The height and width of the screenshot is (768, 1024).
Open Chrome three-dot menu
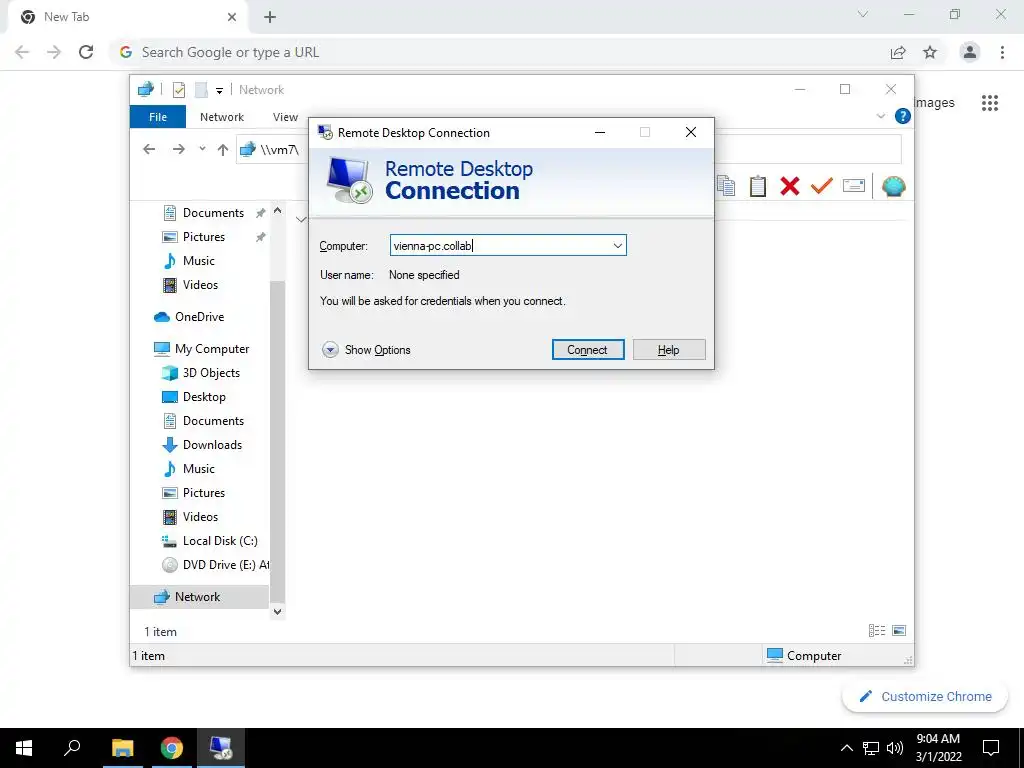click(1002, 52)
